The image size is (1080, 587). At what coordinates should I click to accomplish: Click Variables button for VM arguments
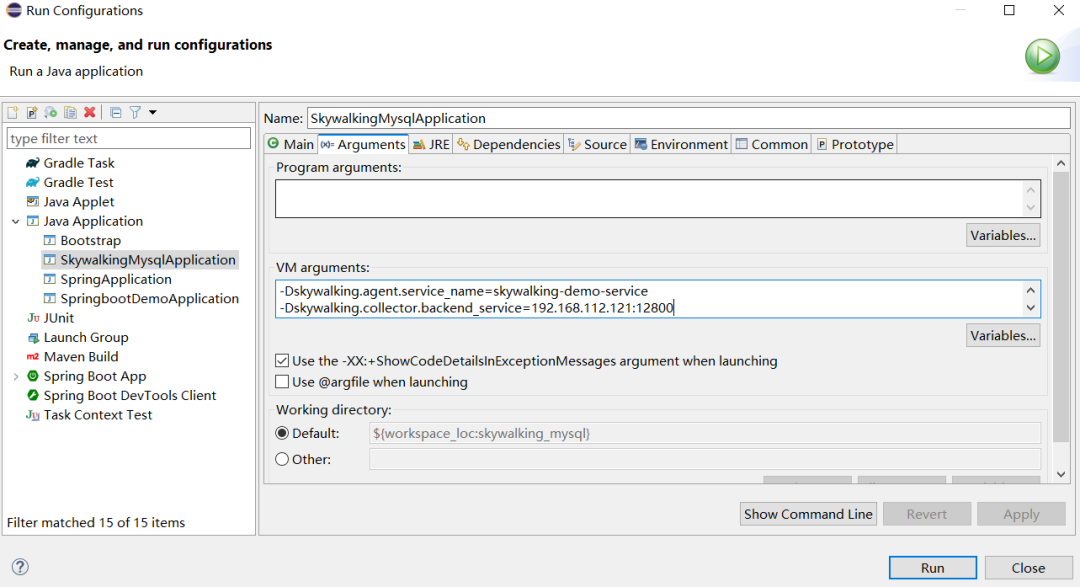(x=1003, y=336)
